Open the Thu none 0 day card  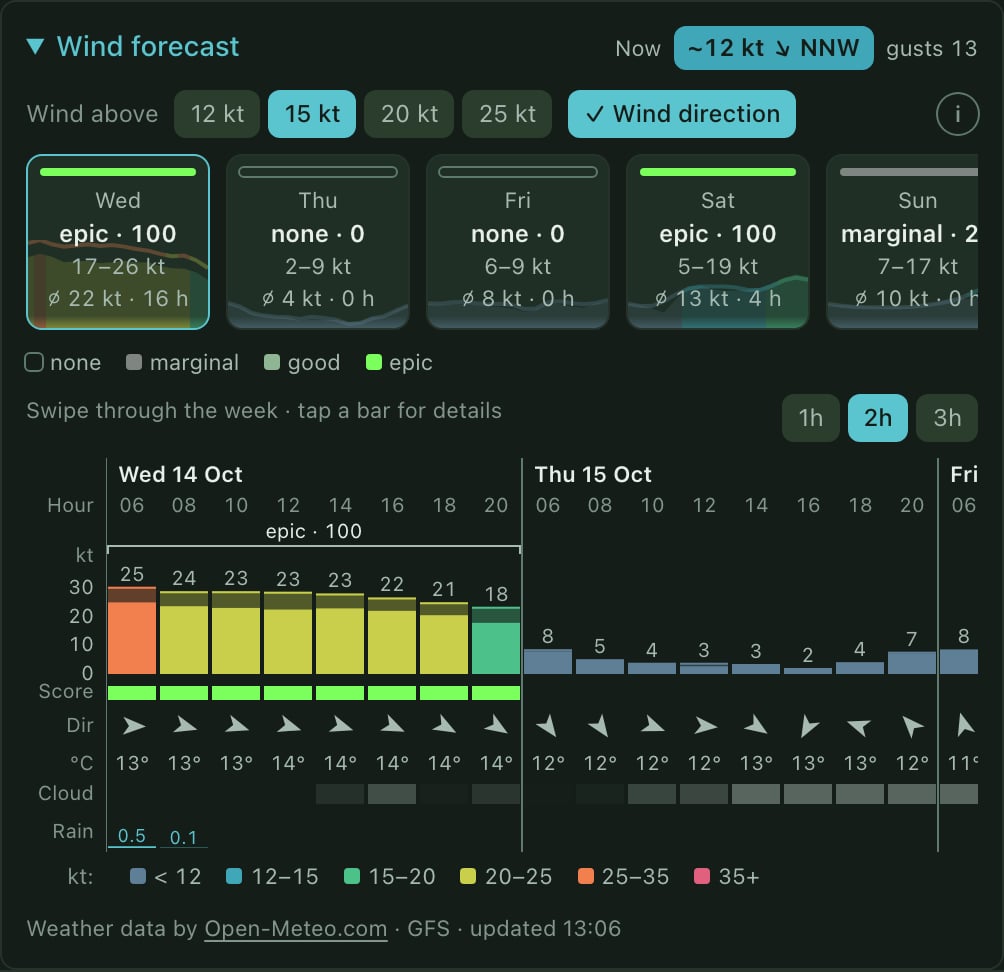(x=318, y=242)
